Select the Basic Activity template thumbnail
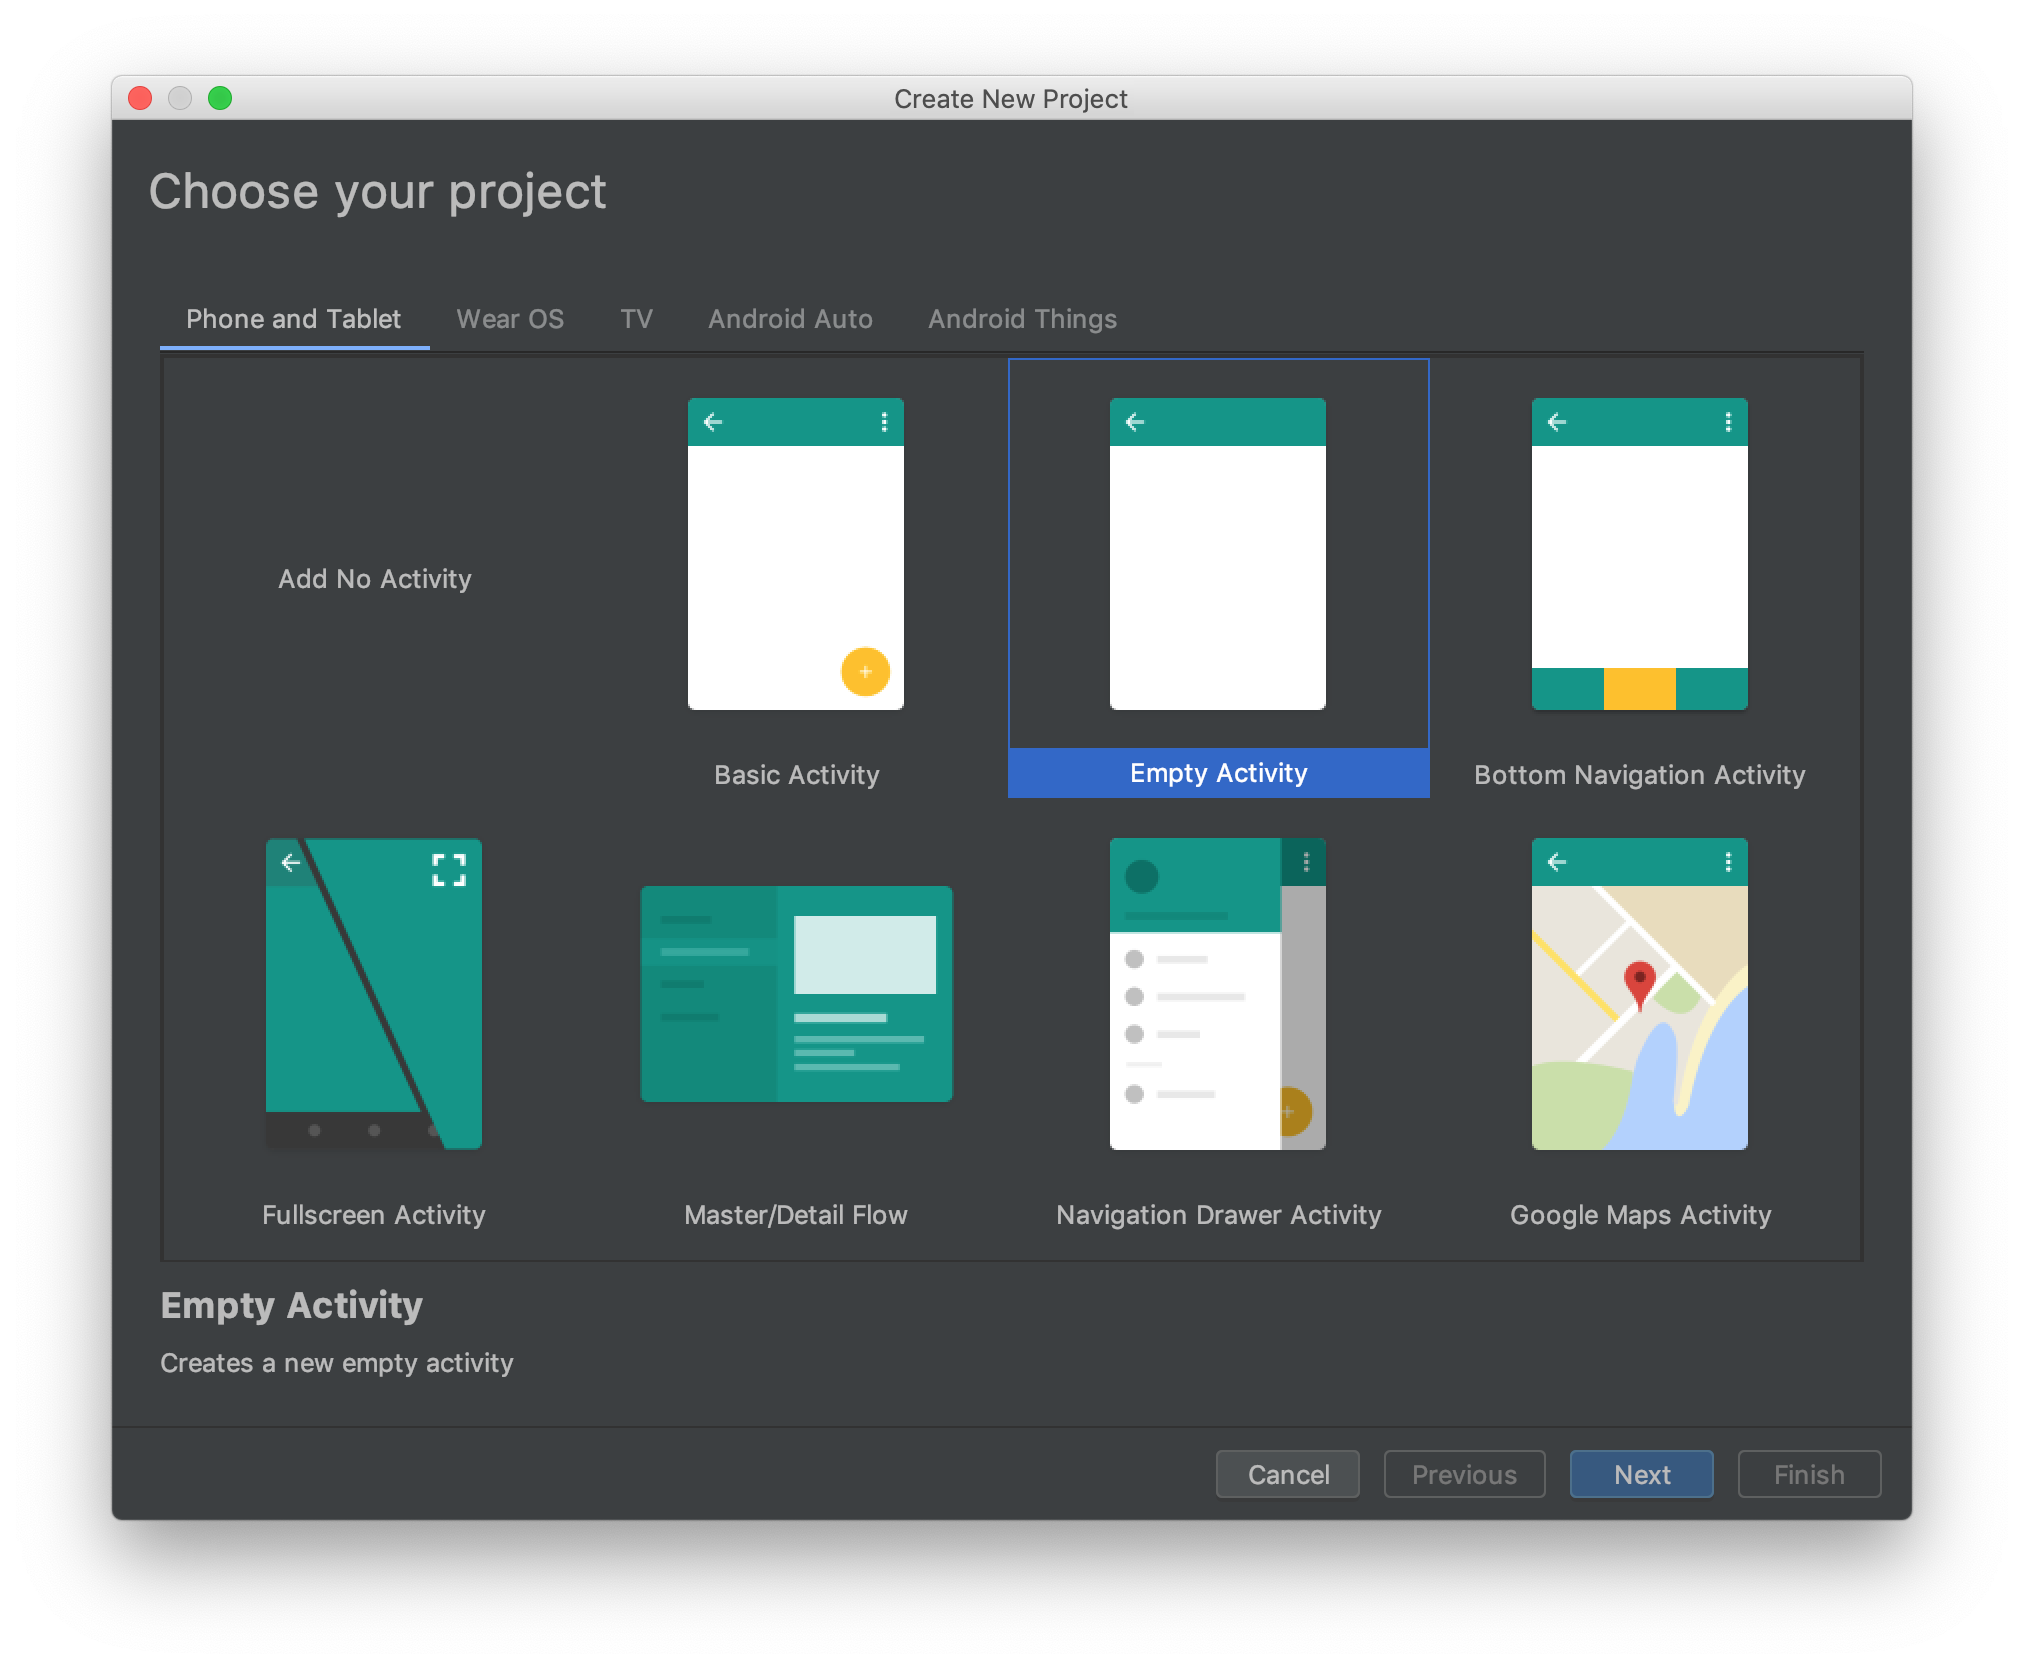This screenshot has height=1668, width=2024. click(x=795, y=555)
